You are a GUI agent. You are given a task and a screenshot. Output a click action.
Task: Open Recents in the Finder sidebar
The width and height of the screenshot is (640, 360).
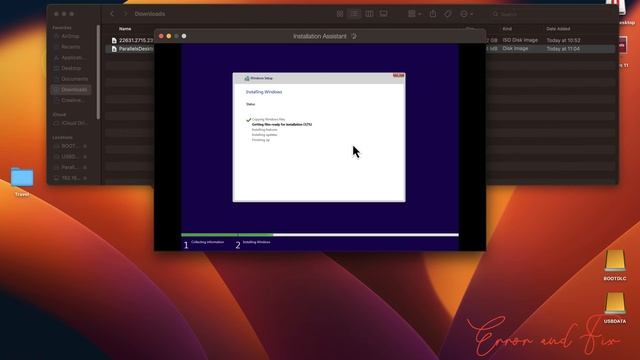pos(71,47)
